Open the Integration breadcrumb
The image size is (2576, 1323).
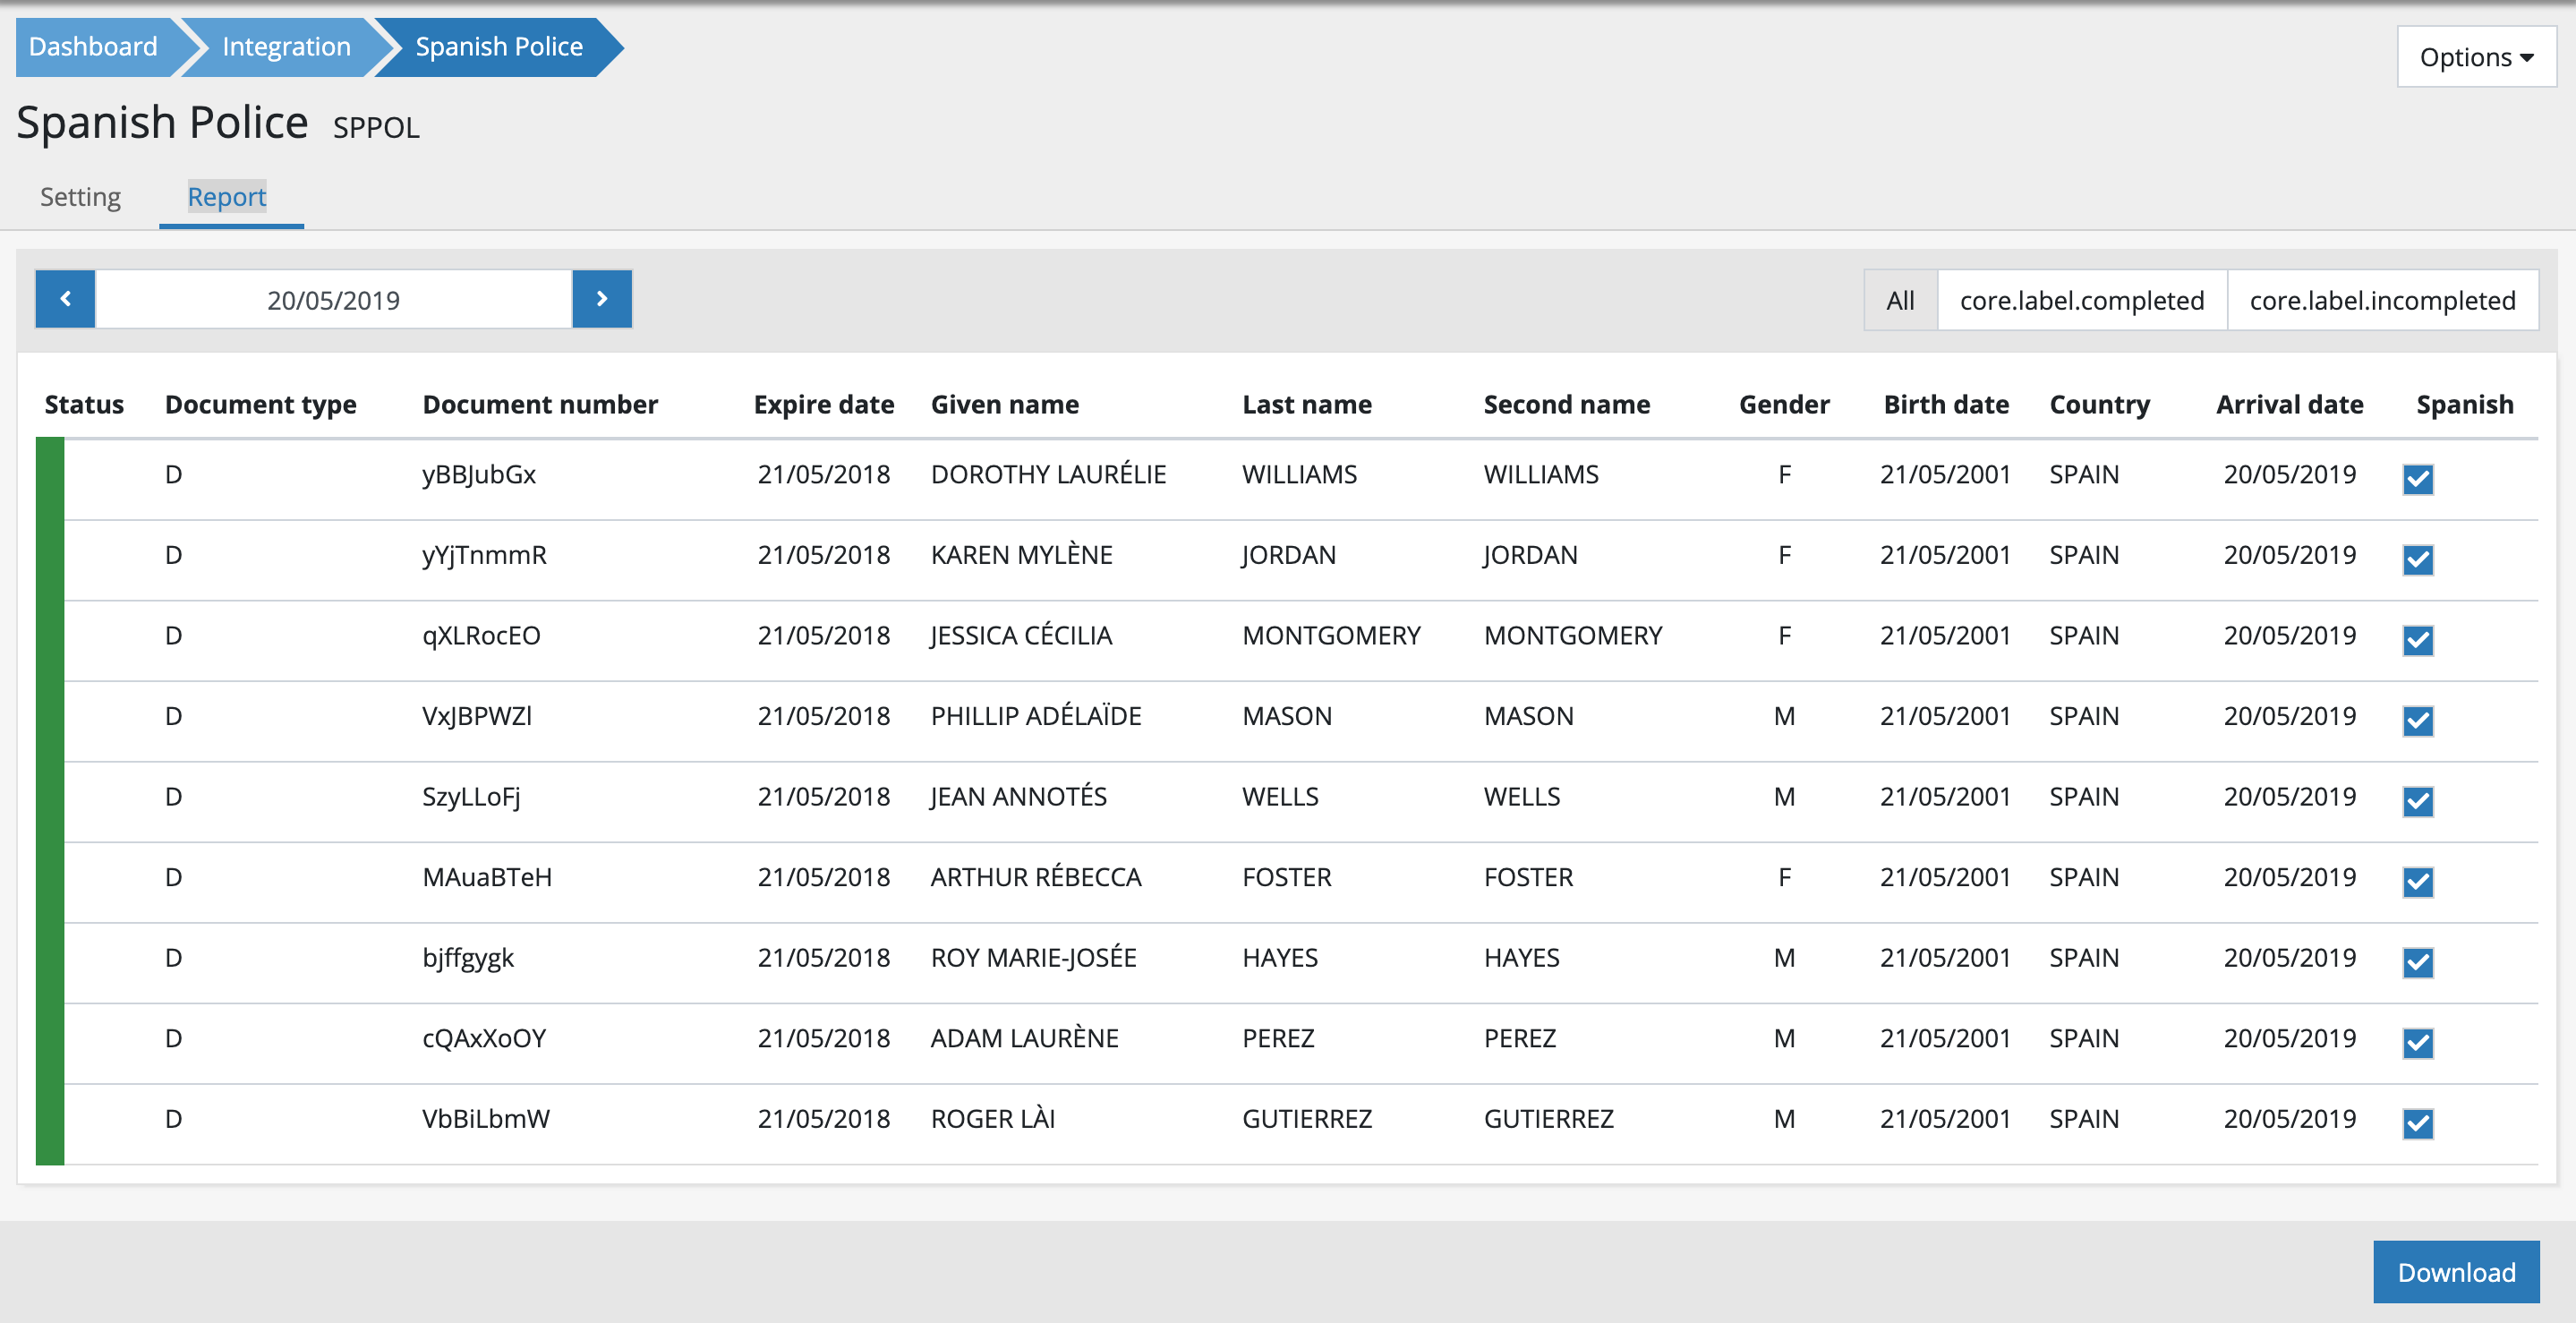tap(286, 47)
